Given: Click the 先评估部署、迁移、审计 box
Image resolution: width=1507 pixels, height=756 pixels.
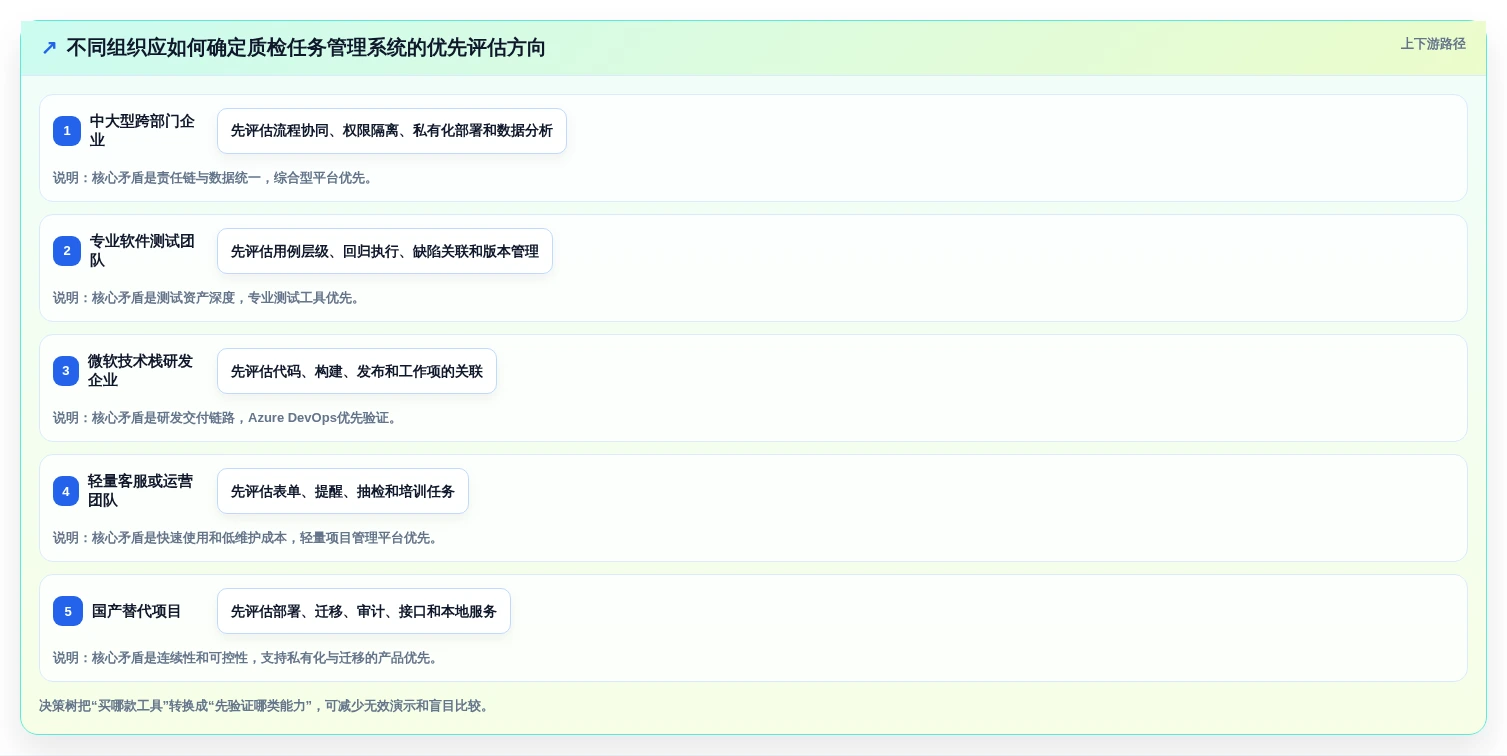Looking at the screenshot, I should click(364, 611).
